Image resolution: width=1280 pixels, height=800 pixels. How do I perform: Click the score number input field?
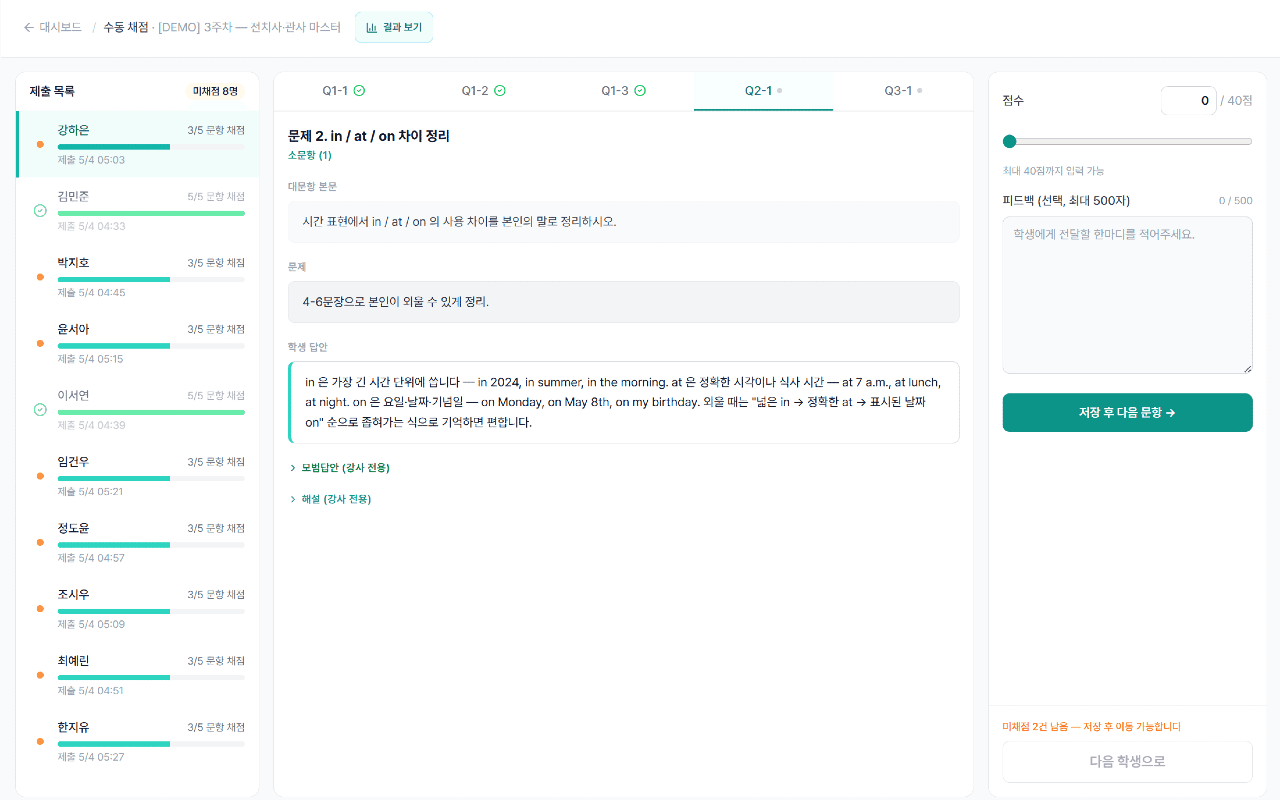coord(1188,101)
